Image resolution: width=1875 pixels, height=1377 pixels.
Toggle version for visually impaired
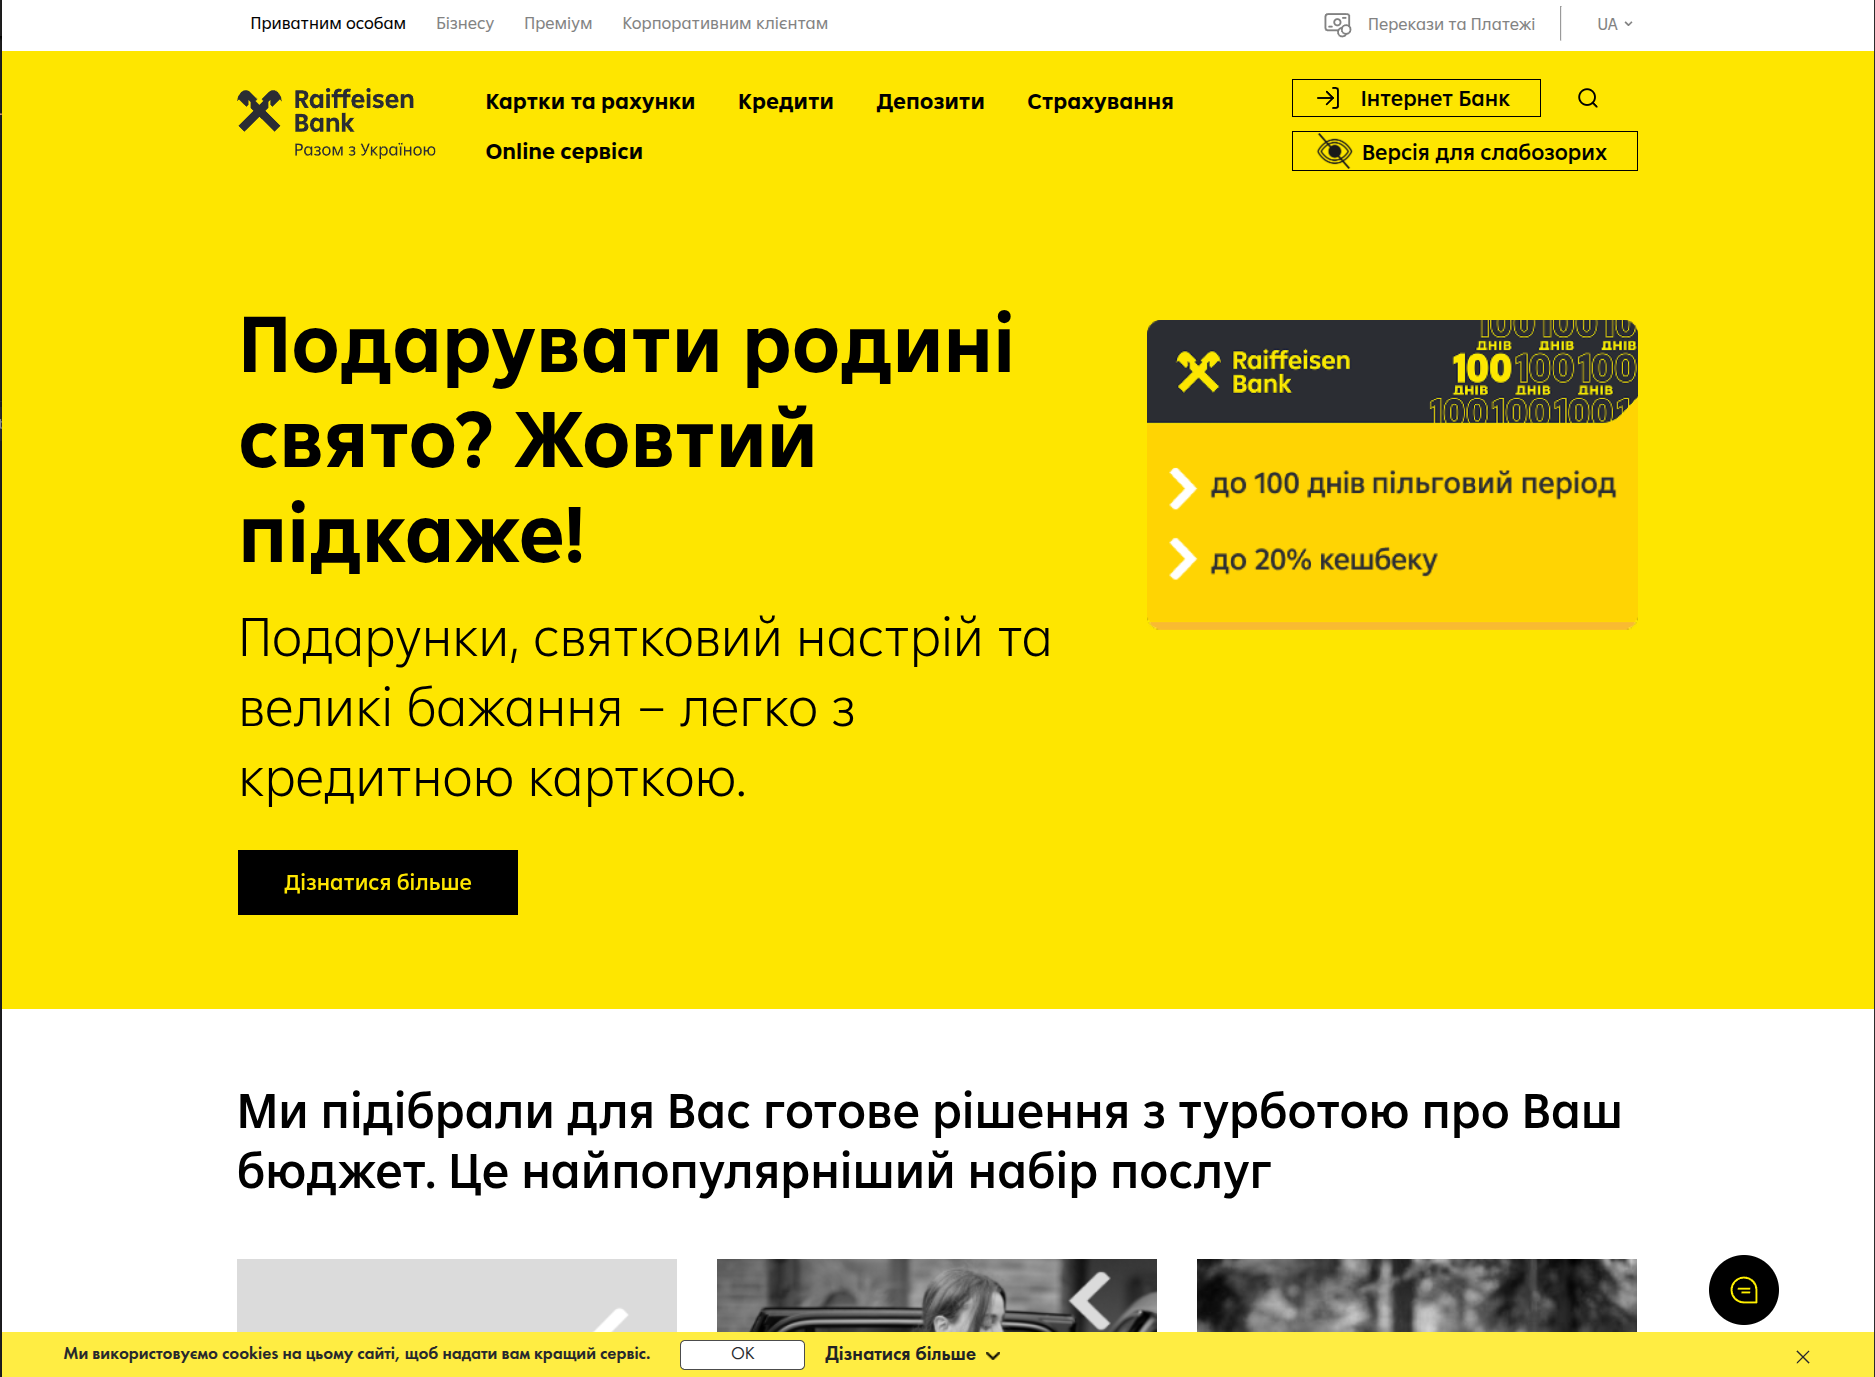pos(1464,152)
